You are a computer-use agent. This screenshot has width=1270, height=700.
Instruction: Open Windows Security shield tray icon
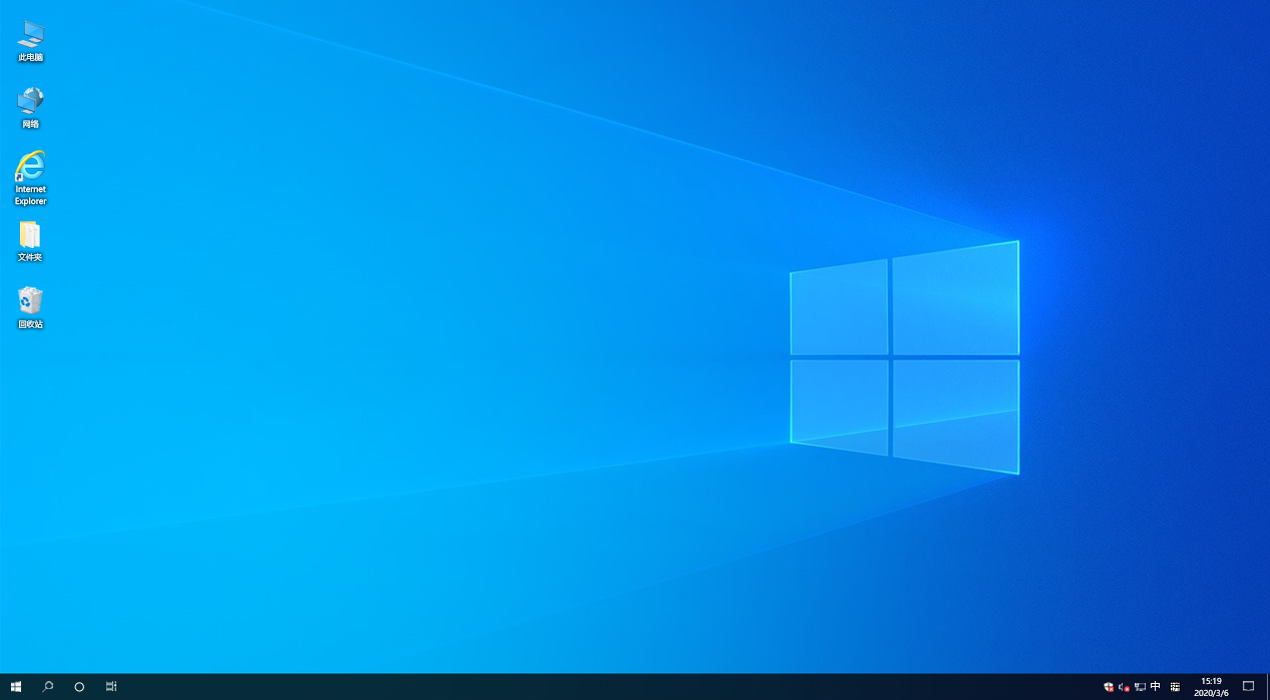1109,687
